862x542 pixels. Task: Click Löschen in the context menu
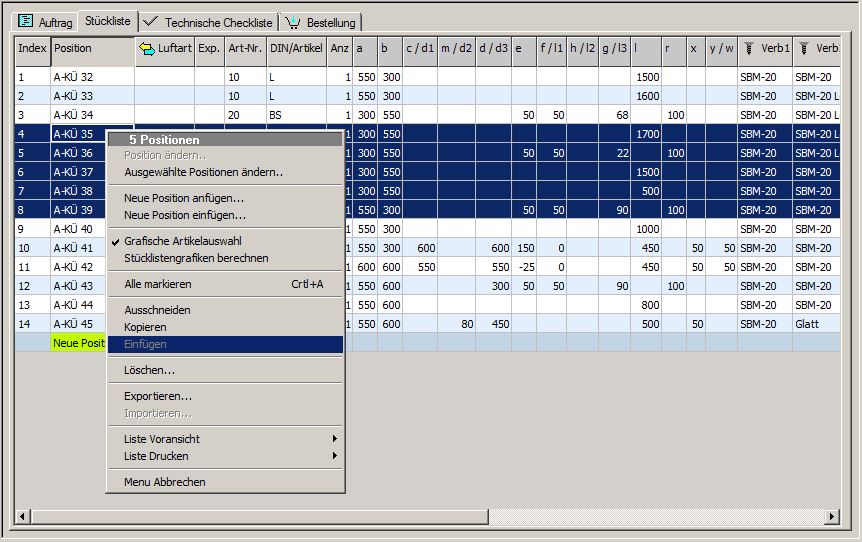(149, 370)
